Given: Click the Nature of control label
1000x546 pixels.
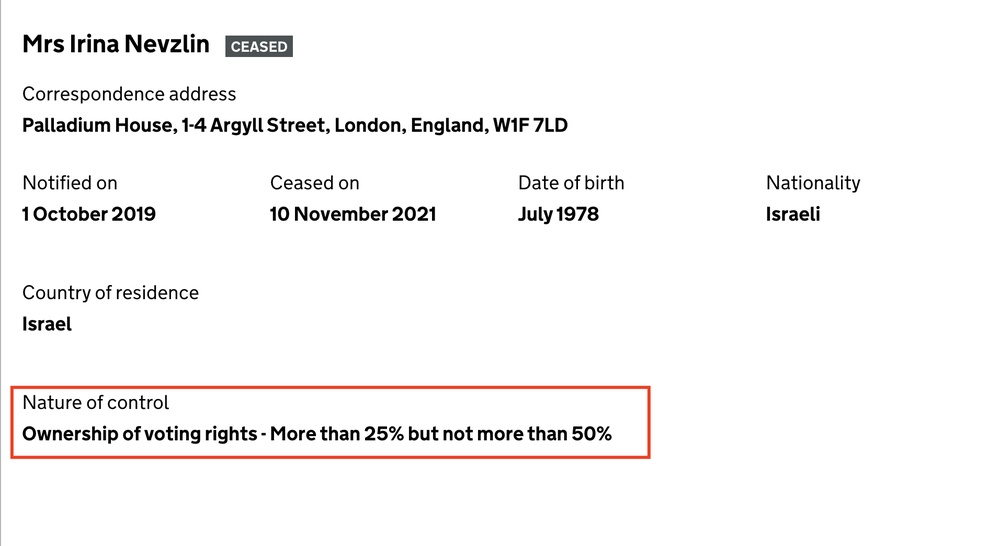Looking at the screenshot, I should [96, 403].
